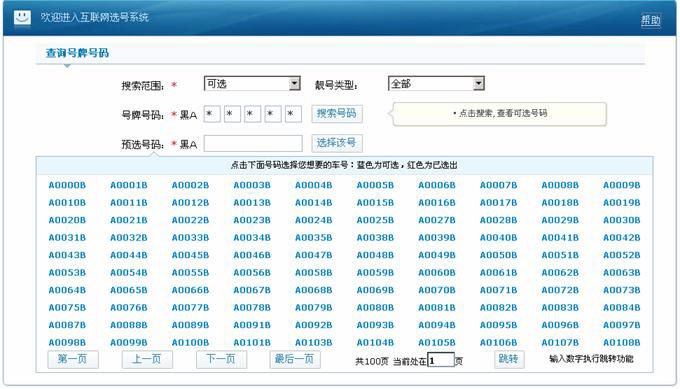Select plate number A0064B
Image resolution: width=680 pixels, height=389 pixels.
coord(67,290)
